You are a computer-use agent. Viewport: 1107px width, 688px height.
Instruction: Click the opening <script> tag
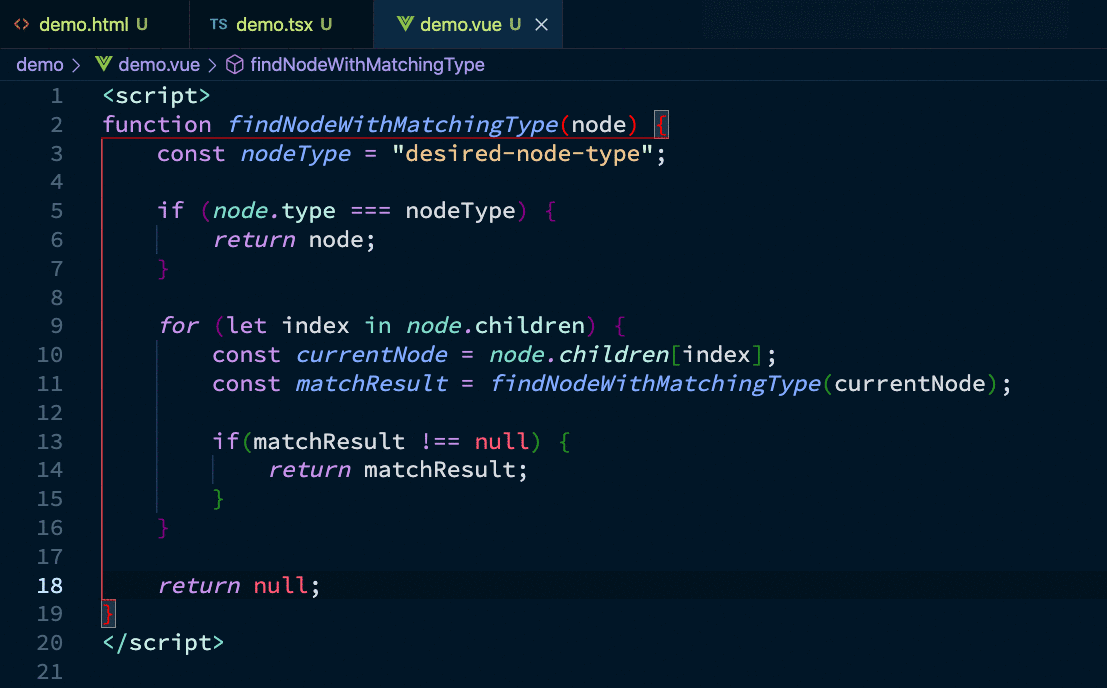(x=156, y=95)
